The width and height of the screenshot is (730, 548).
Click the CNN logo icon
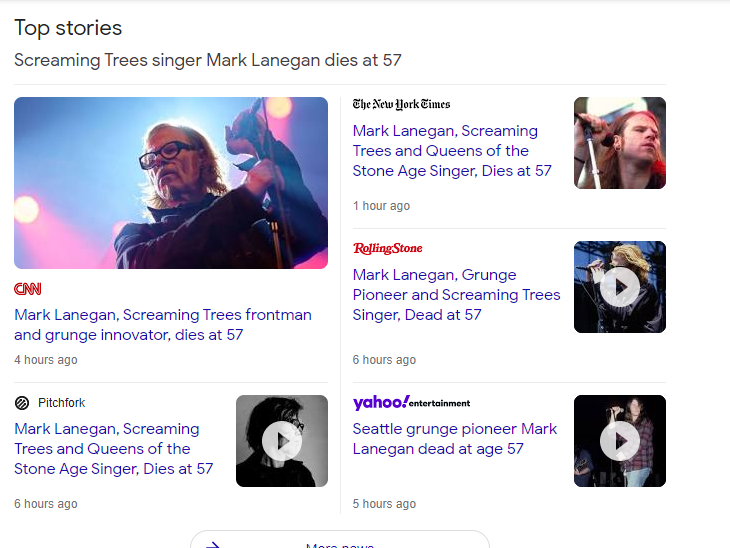tap(28, 289)
